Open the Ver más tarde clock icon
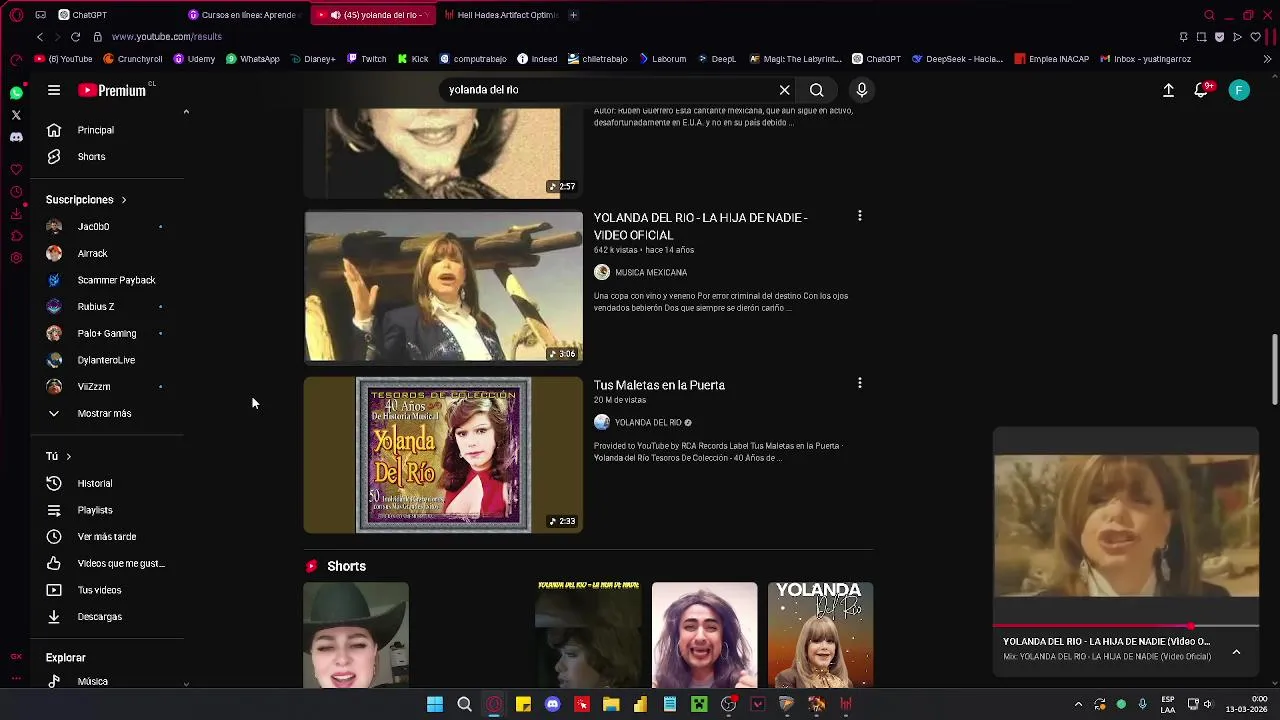 (54, 537)
